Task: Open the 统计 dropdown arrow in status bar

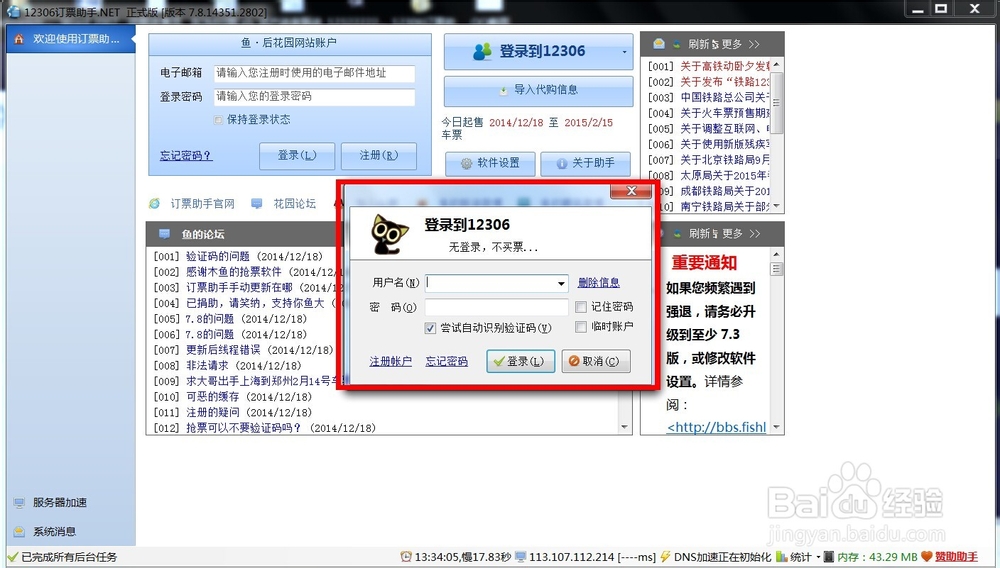Action: tap(818, 557)
